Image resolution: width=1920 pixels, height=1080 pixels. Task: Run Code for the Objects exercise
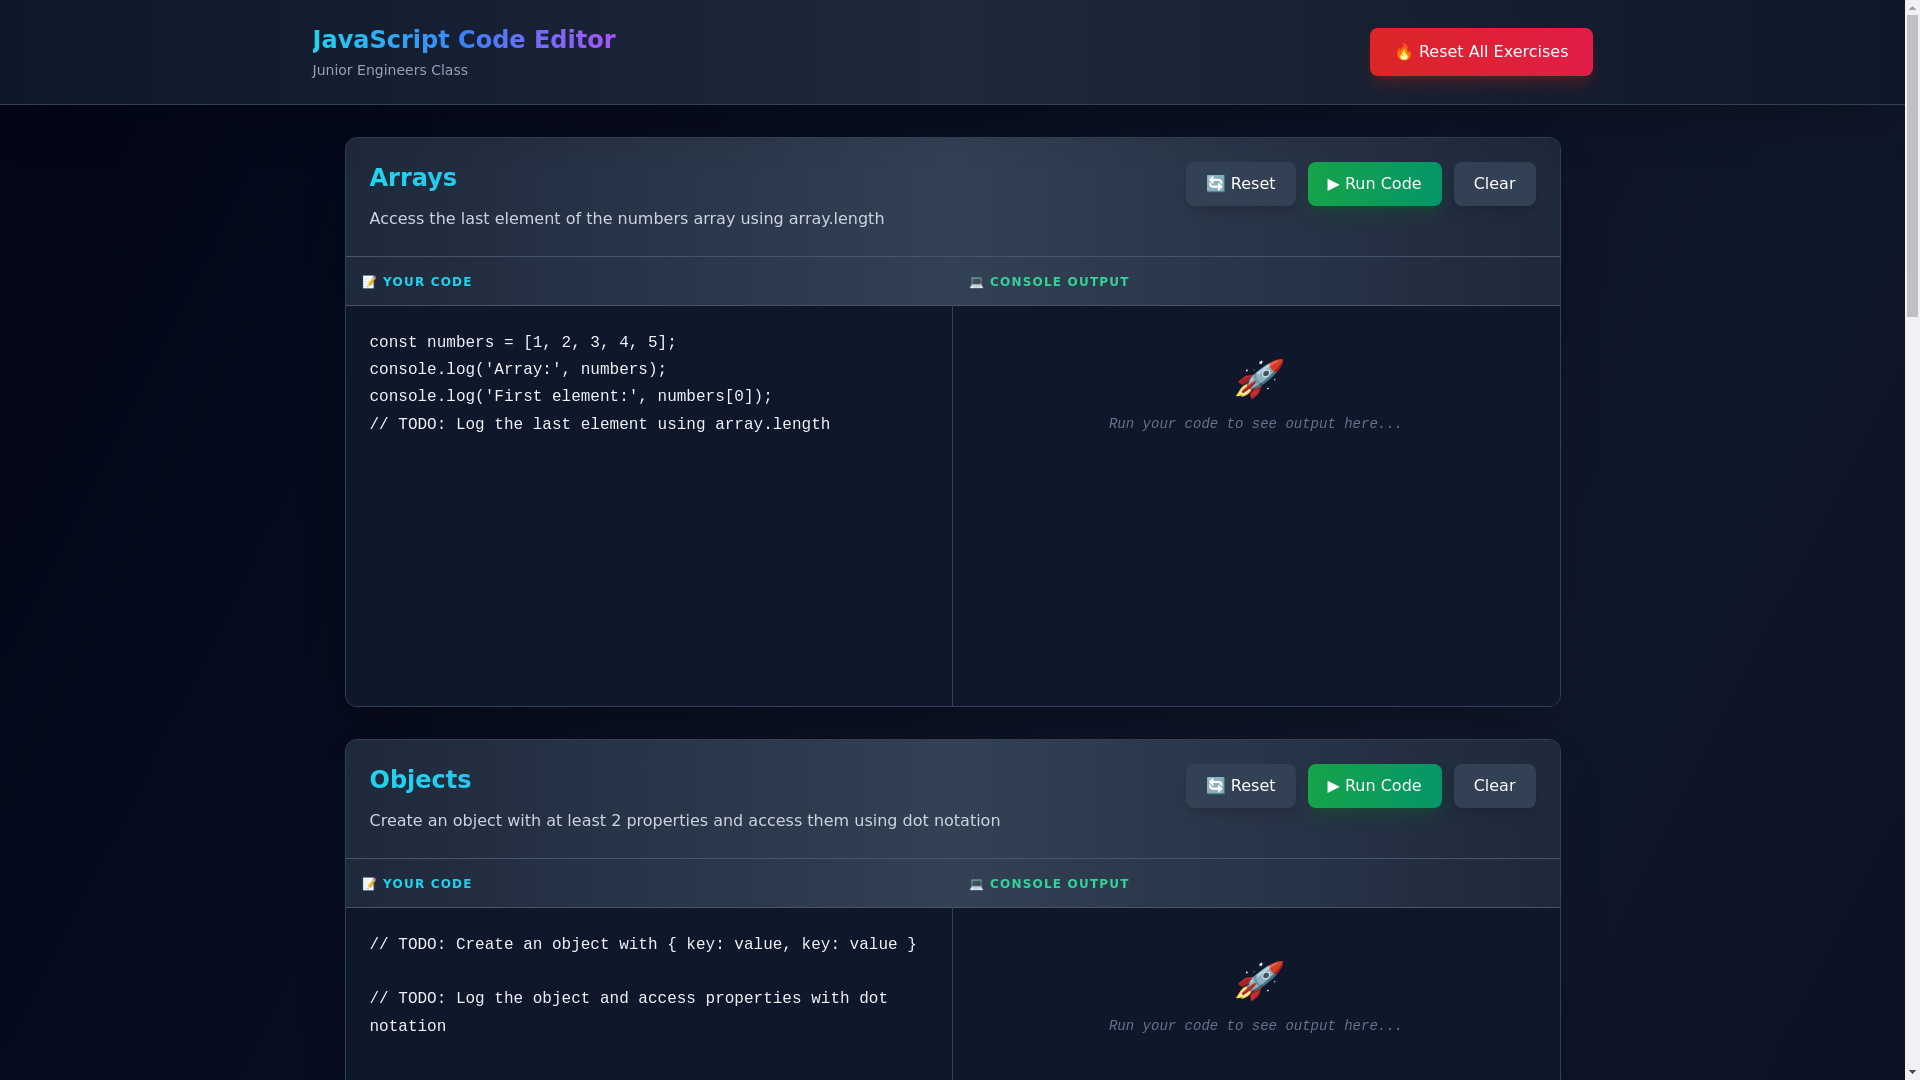[x=1374, y=786]
